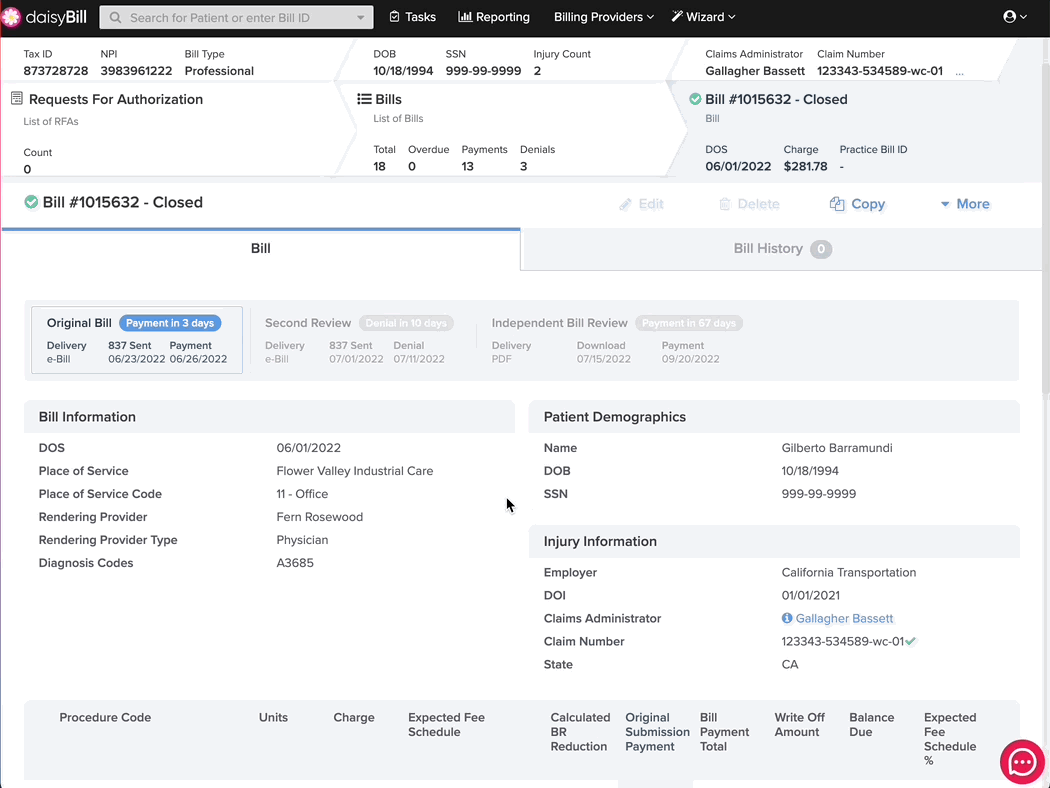The image size is (1050, 788).
Task: Click the daisyBill flower logo
Action: [11, 17]
